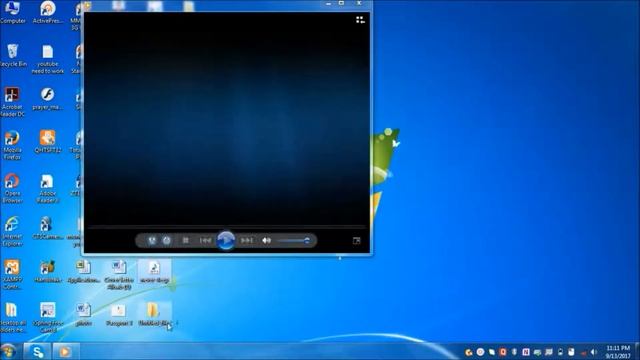Skip to the next track
640x360 pixels.
click(247, 241)
